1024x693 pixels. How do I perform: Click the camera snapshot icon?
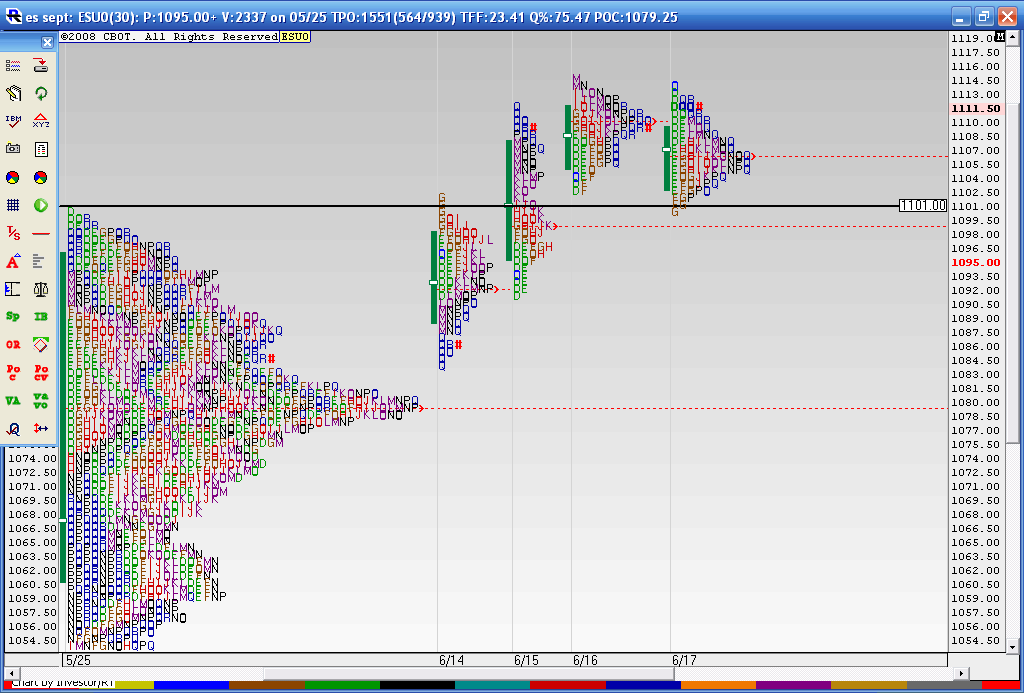12,149
